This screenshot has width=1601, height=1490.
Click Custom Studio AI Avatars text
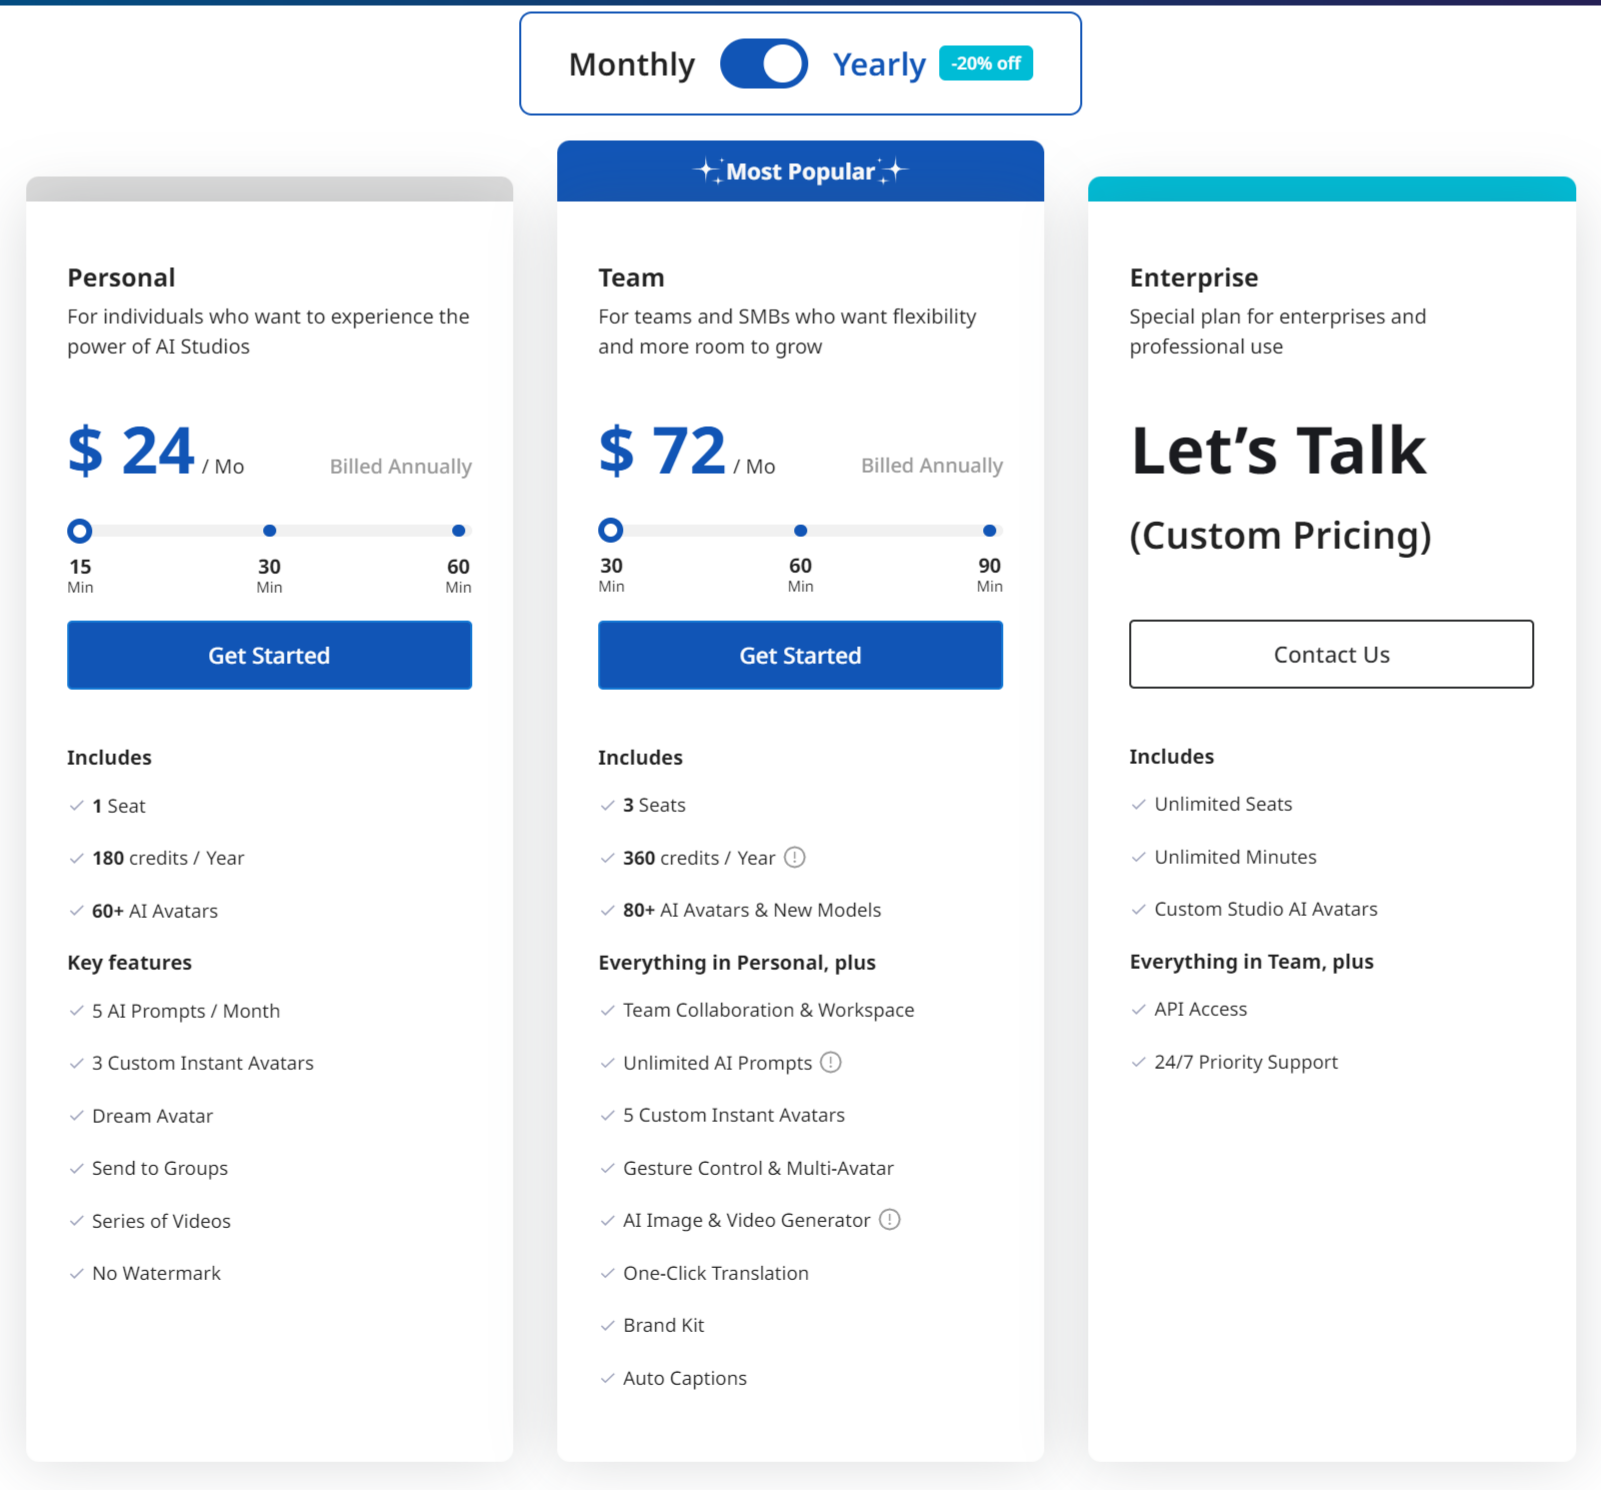coord(1266,909)
